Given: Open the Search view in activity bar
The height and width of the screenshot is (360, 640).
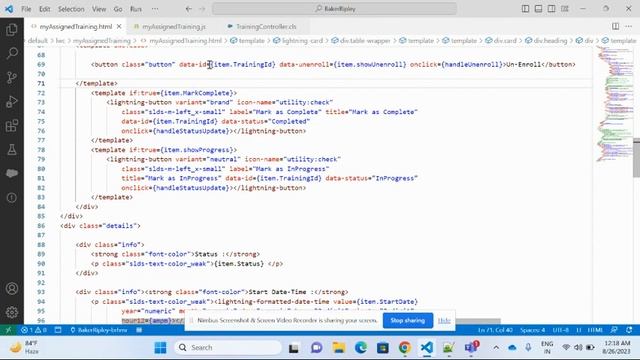Looking at the screenshot, I should coord(12,53).
